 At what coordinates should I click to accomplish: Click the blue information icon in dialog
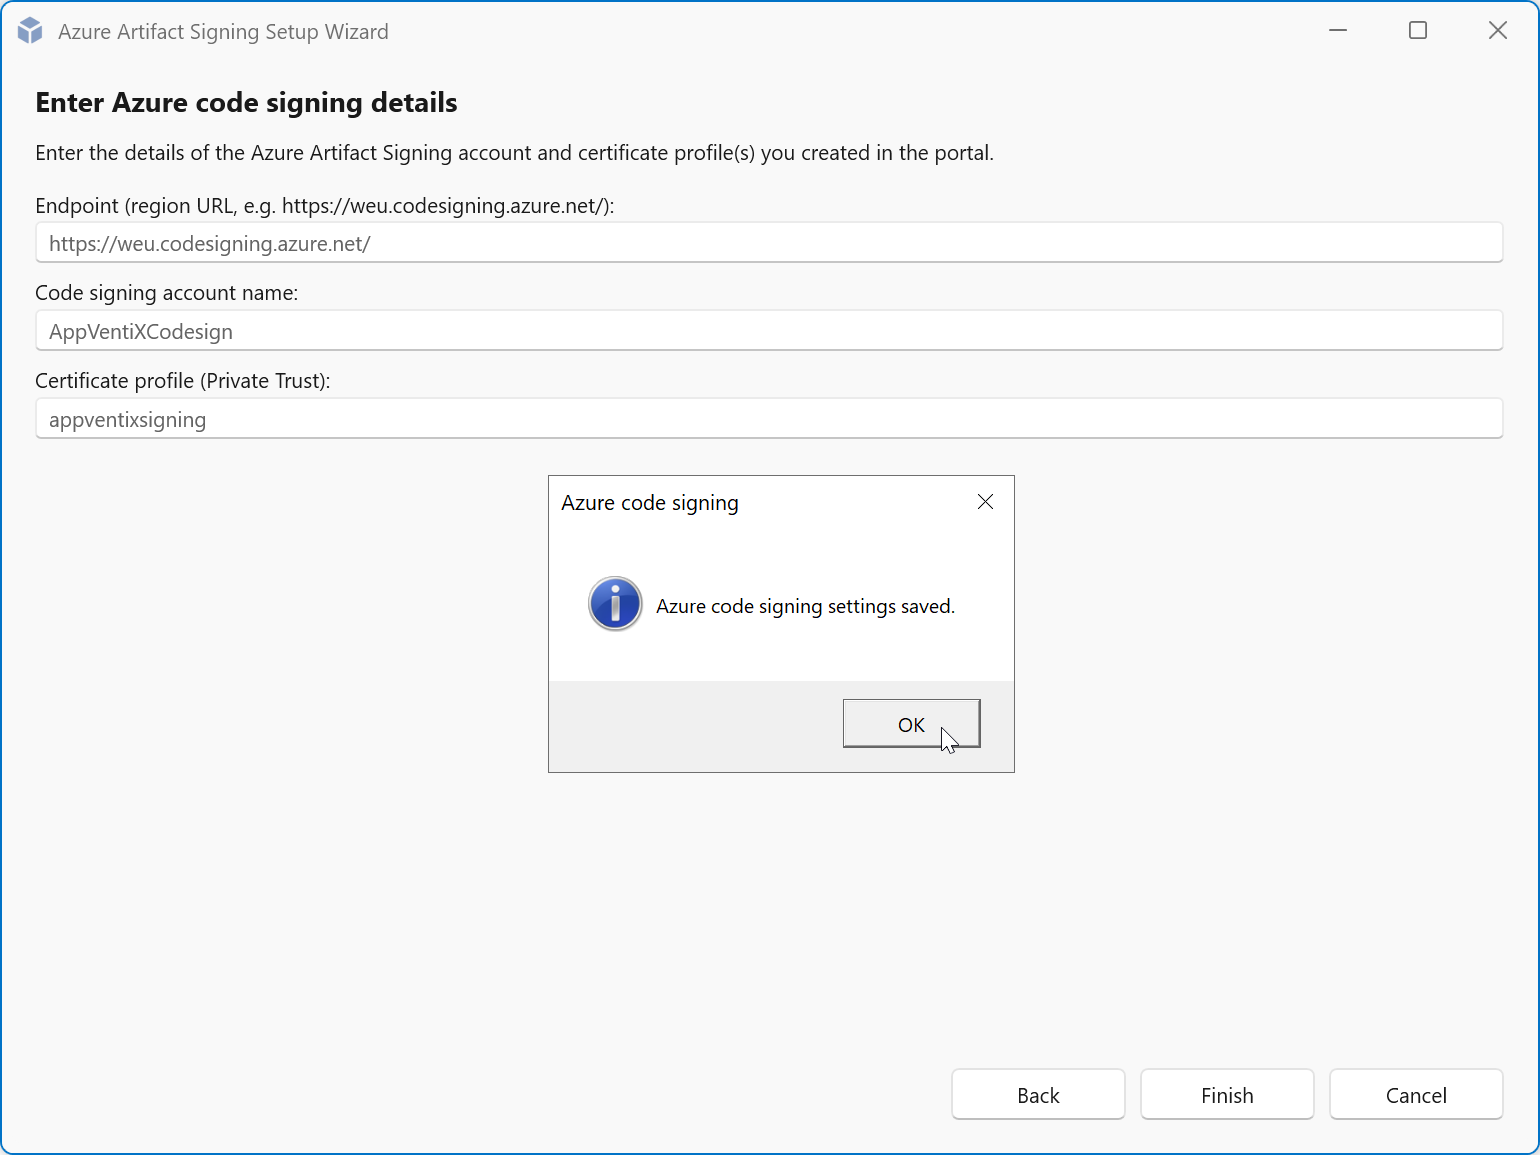coord(615,604)
